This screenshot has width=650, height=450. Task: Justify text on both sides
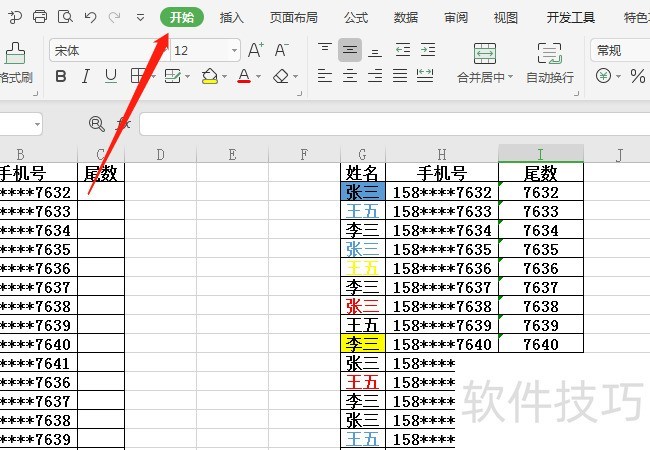pyautogui.click(x=400, y=76)
